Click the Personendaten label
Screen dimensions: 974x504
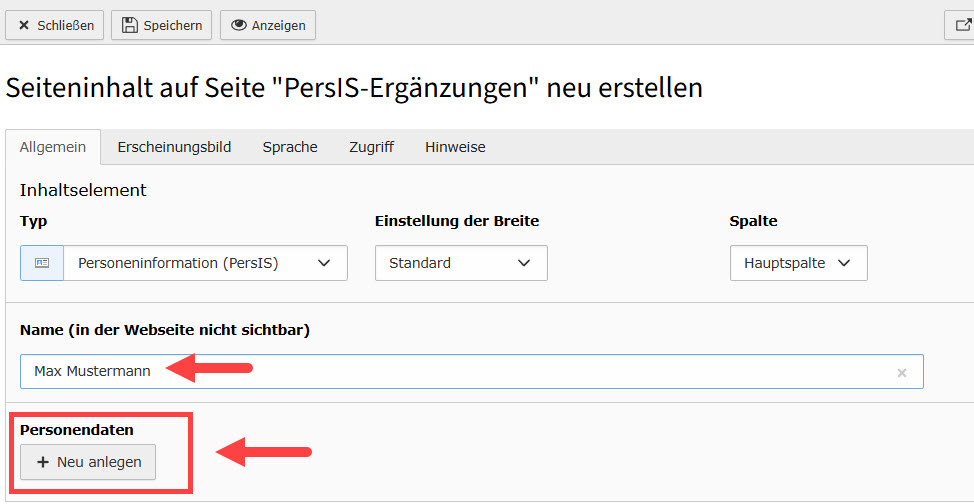[77, 430]
